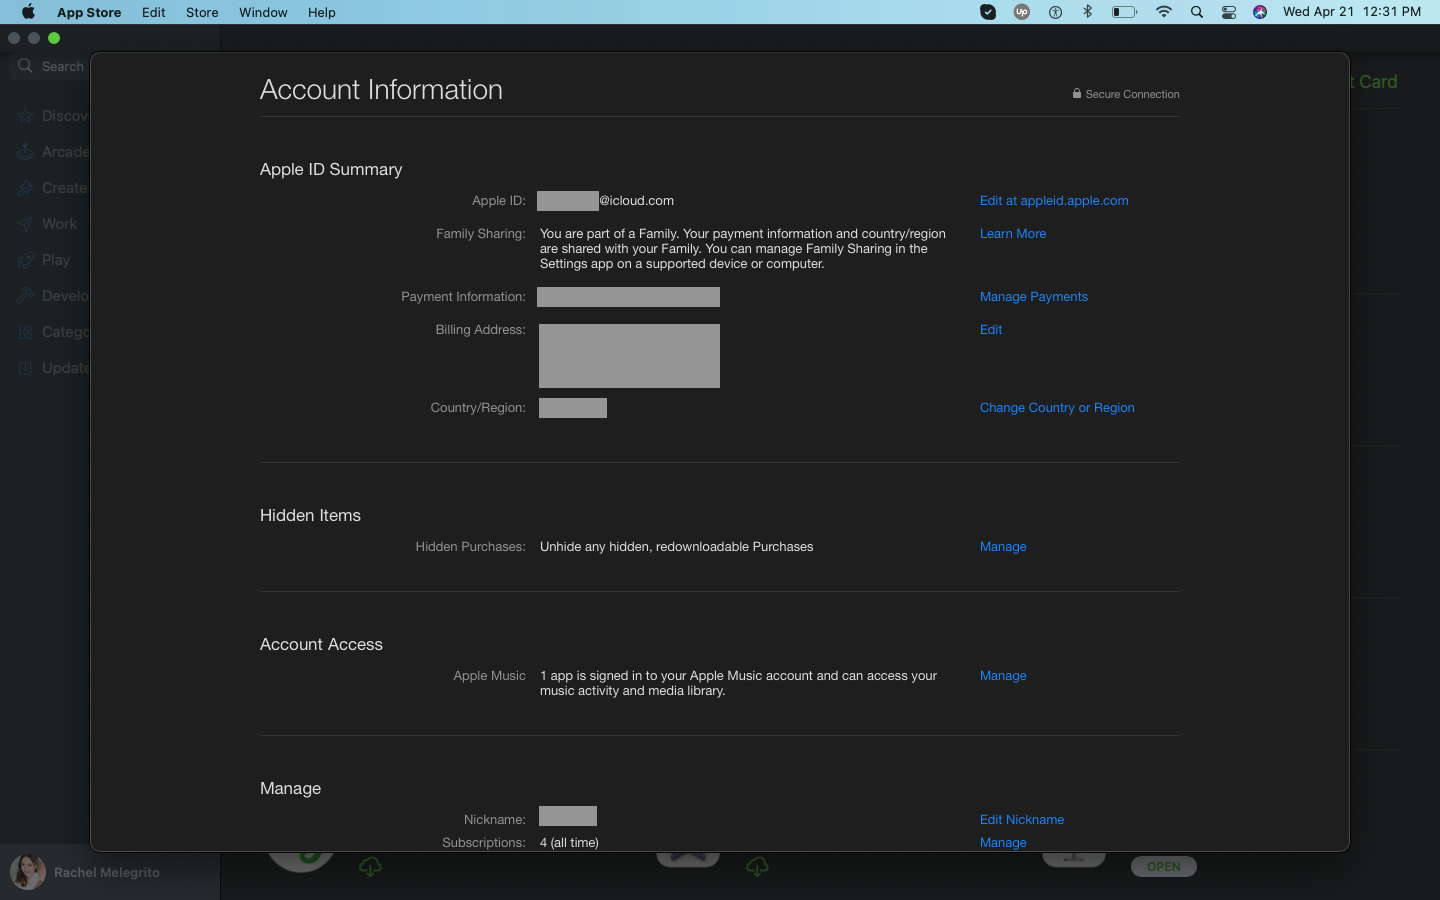Select Discover star icon in sidebar
The image size is (1440, 900).
coord(25,116)
